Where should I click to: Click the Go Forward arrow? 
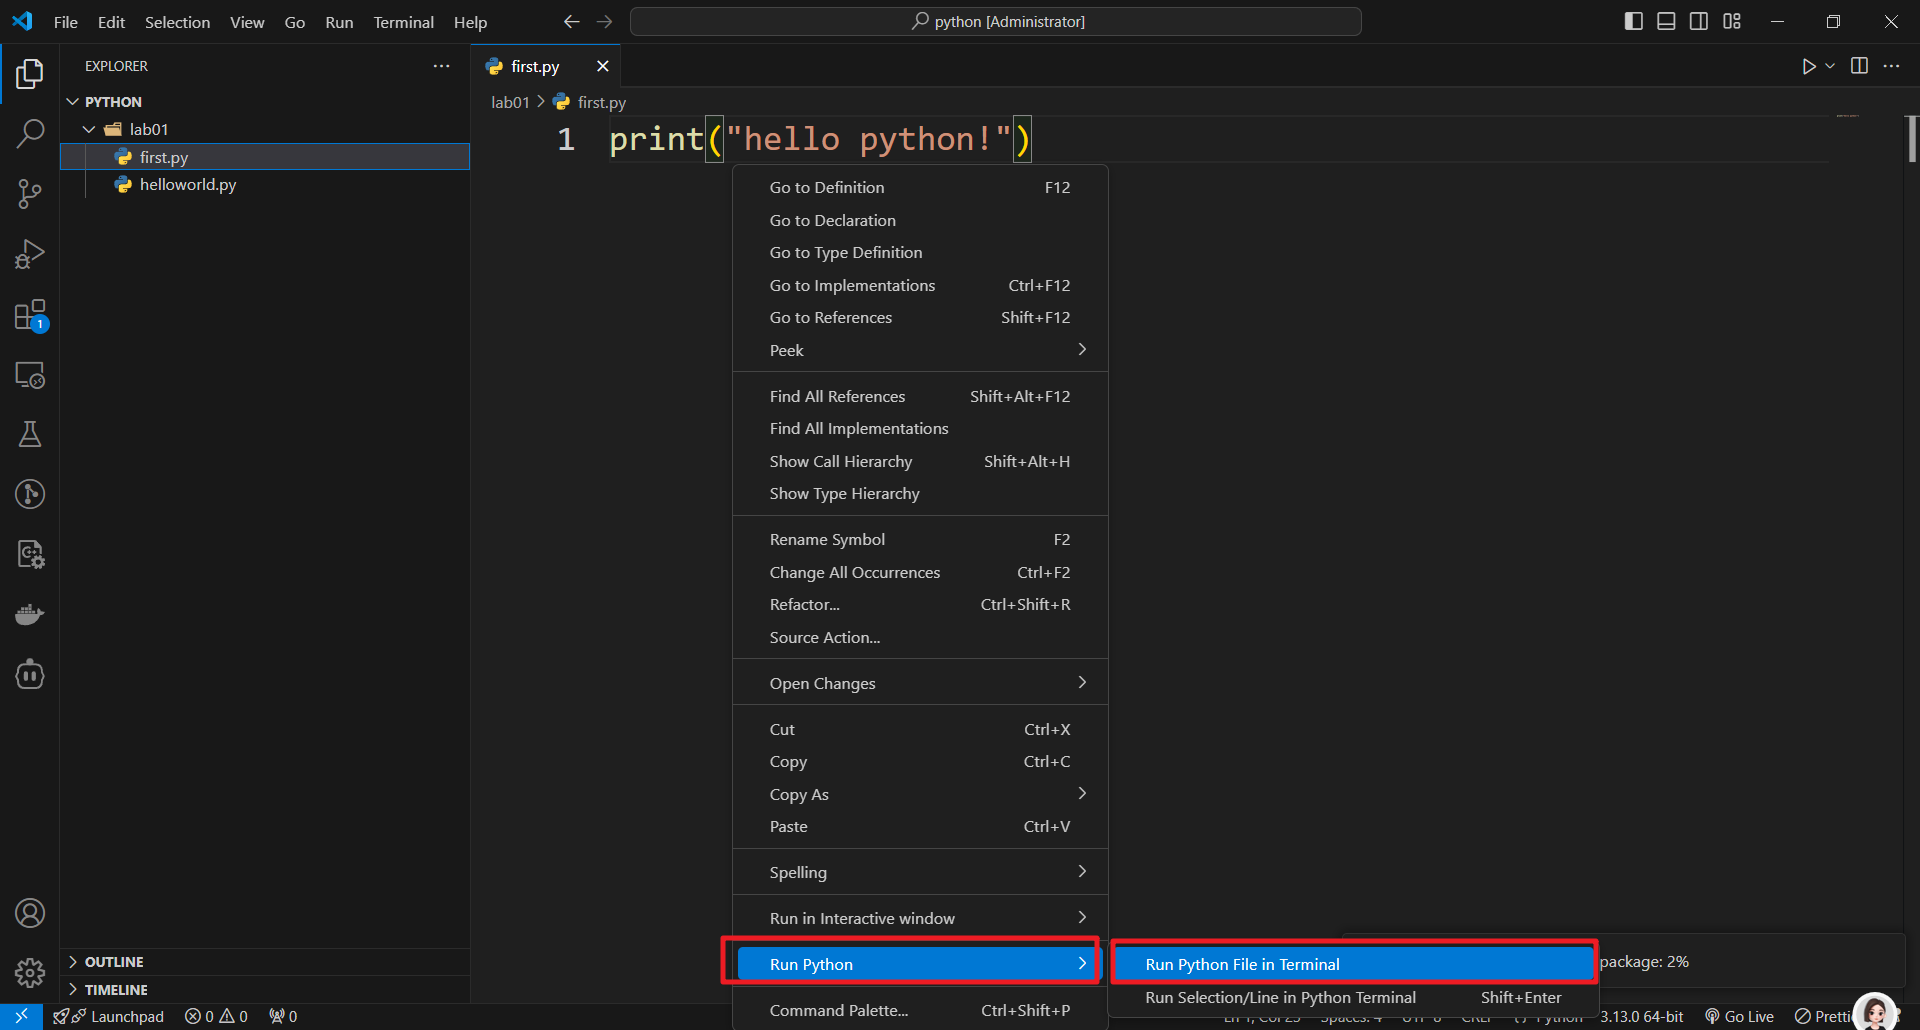click(604, 22)
